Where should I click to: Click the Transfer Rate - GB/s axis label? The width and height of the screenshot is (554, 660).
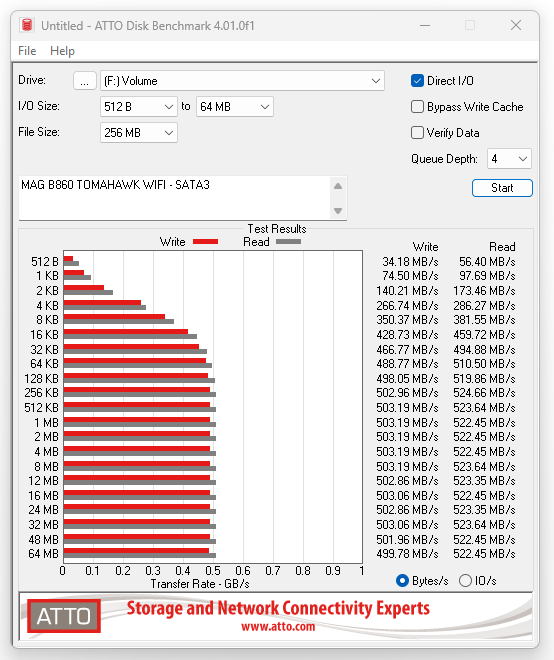pyautogui.click(x=200, y=584)
